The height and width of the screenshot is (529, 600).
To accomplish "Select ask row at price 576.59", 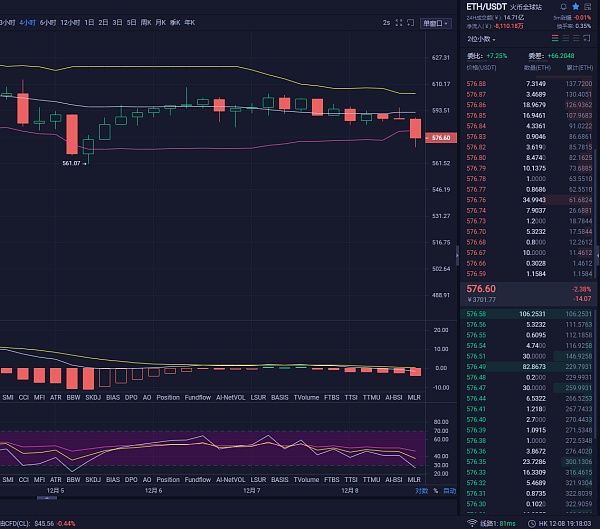I will tap(529, 274).
